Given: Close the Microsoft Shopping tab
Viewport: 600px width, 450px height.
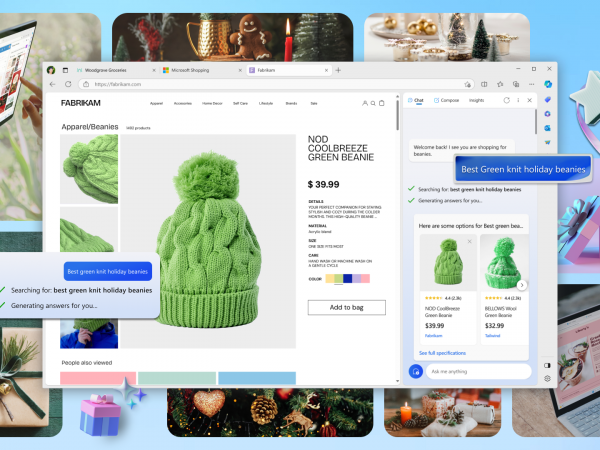Looking at the screenshot, I should (x=240, y=70).
